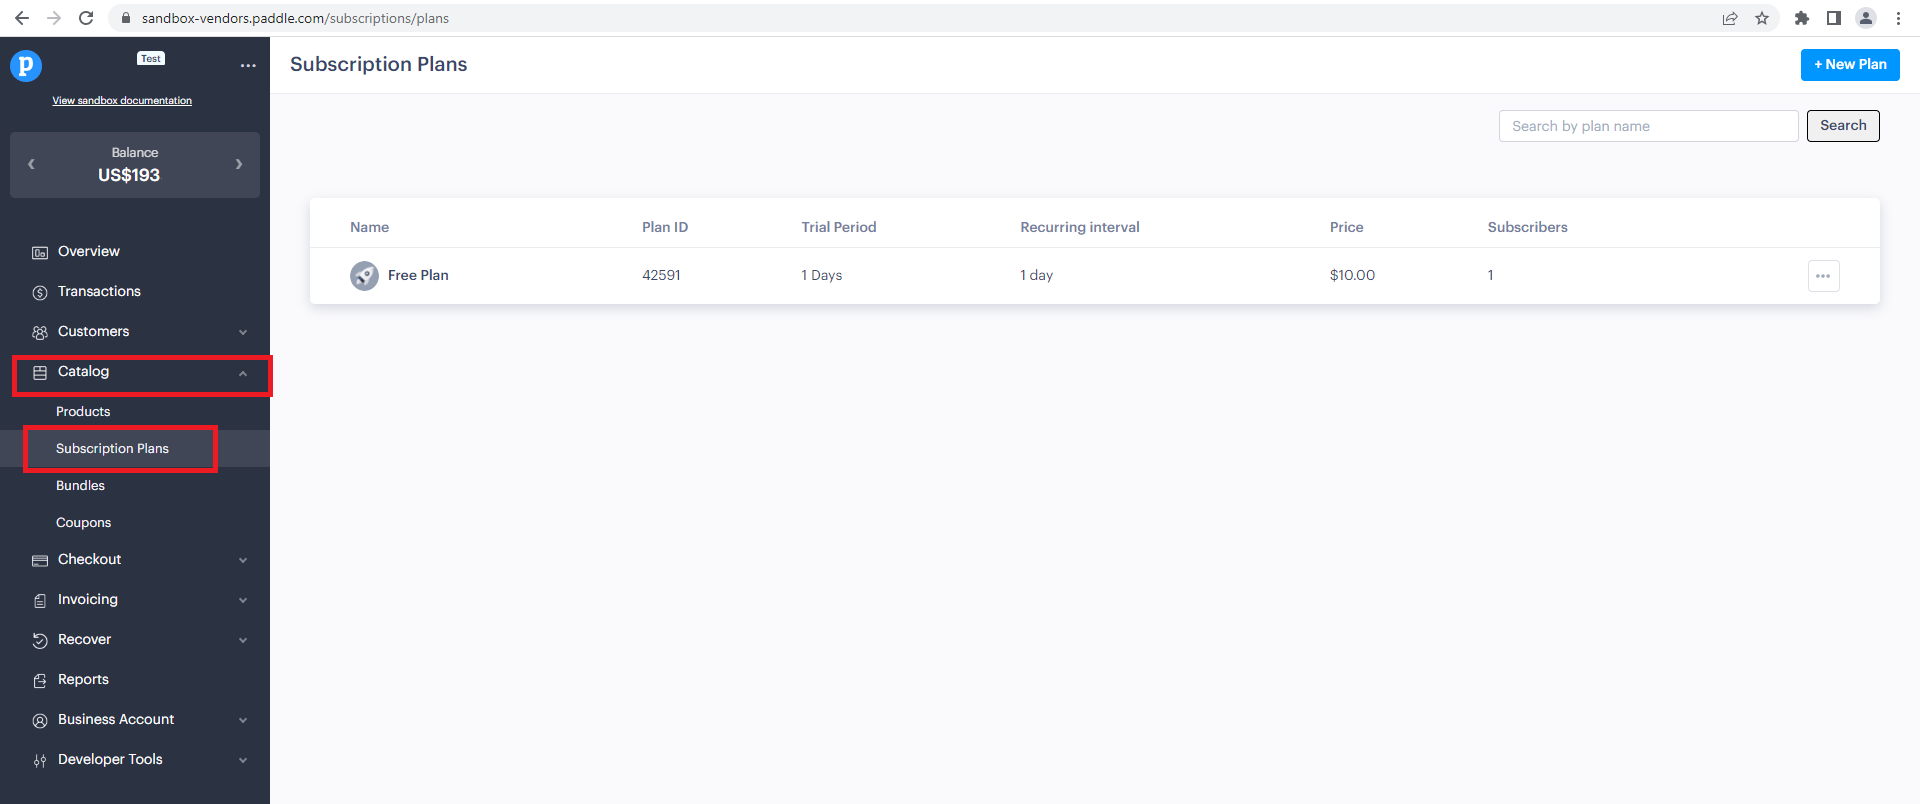Open the browser profile icon
The image size is (1920, 804).
click(1866, 18)
